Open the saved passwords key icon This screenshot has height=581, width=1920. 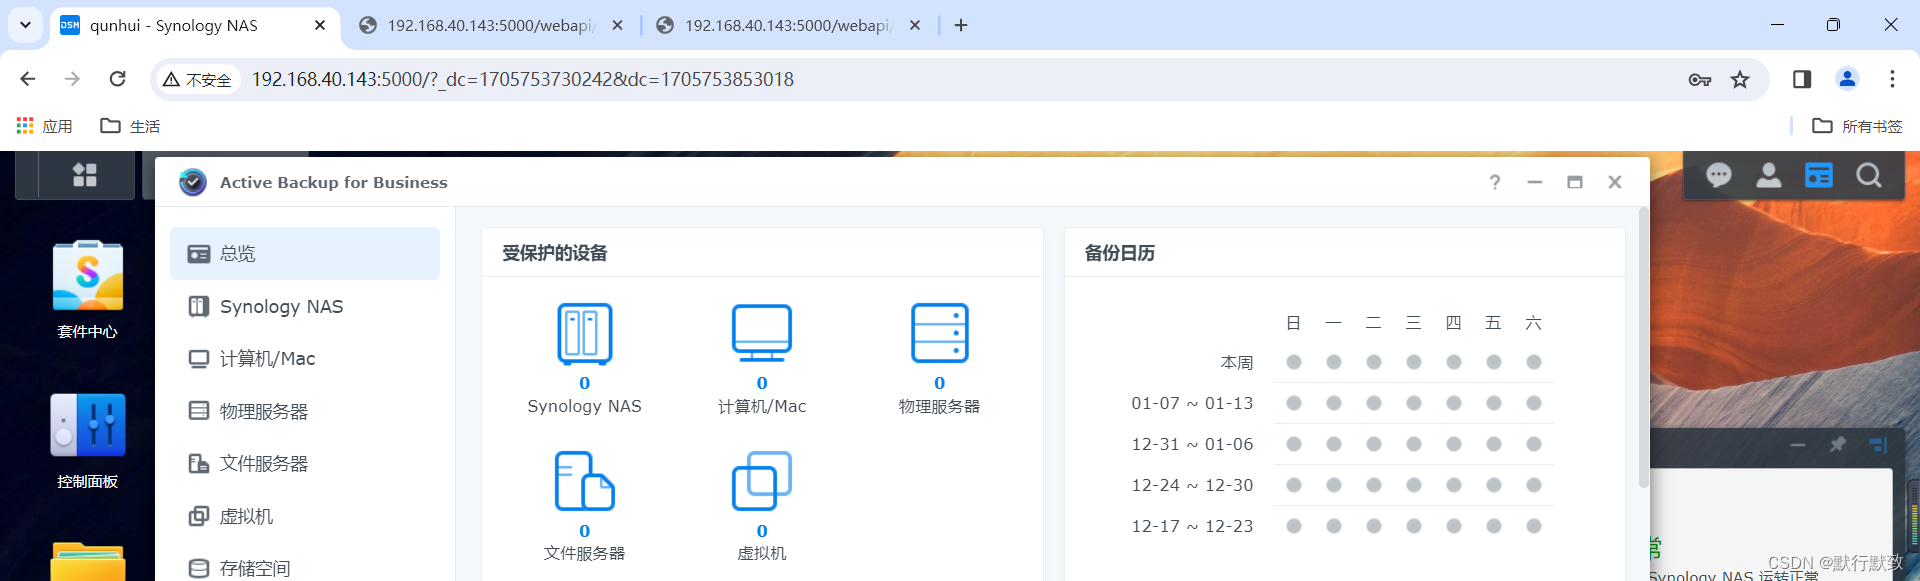(x=1700, y=80)
